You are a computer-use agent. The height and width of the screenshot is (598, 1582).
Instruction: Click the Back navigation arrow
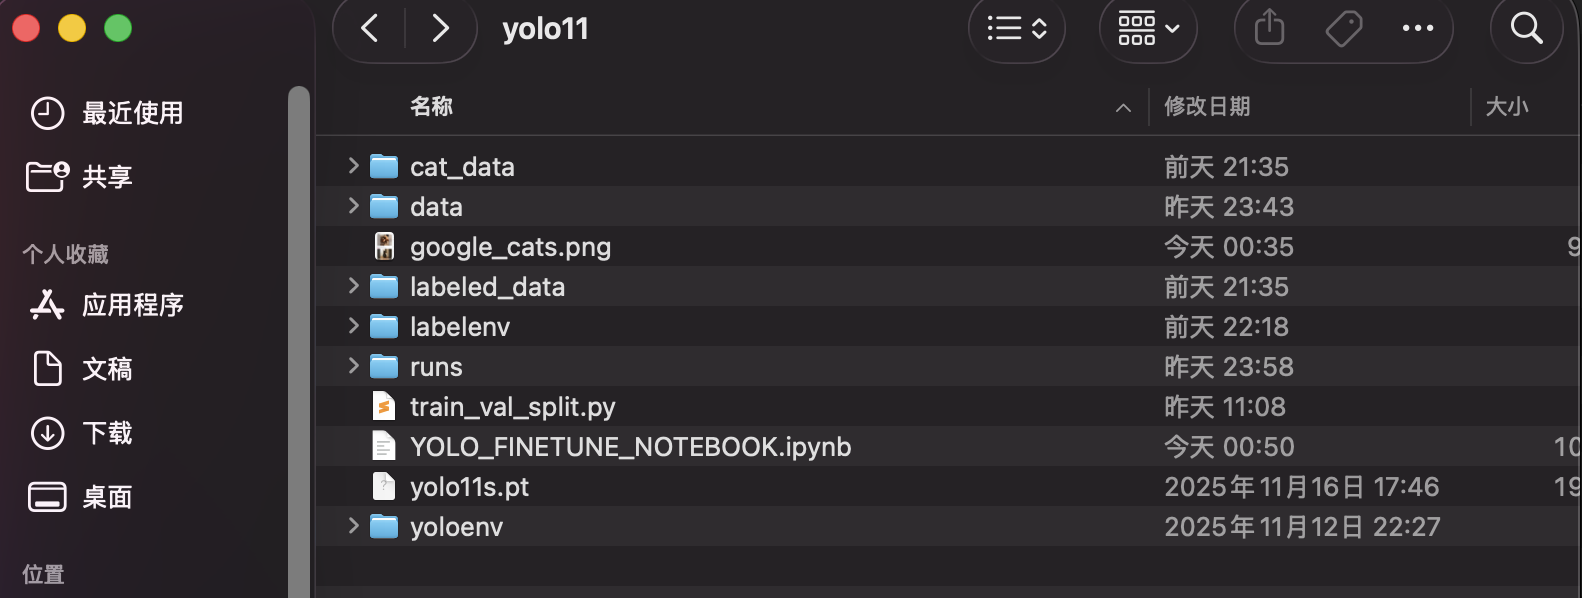click(370, 28)
